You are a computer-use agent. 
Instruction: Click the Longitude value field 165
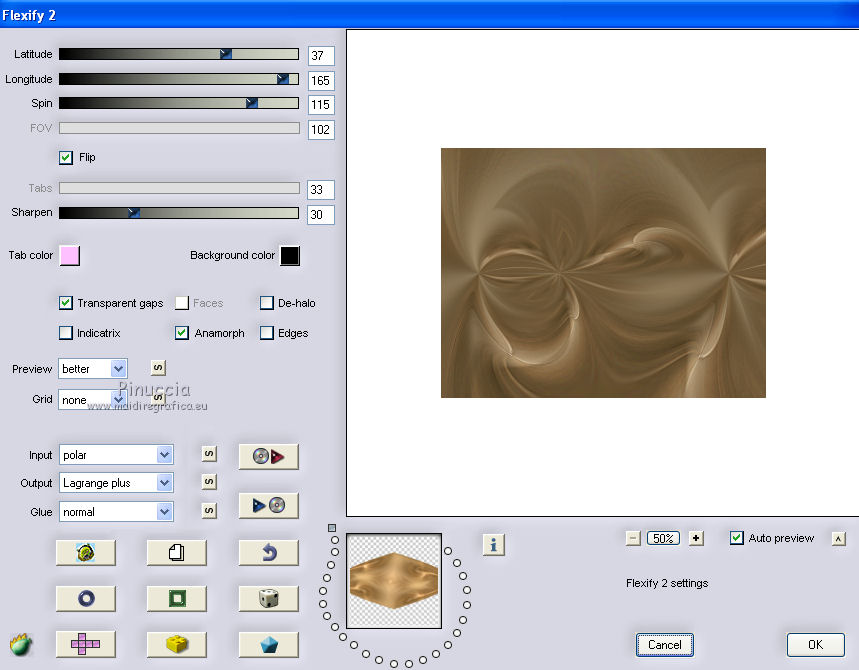click(x=321, y=81)
